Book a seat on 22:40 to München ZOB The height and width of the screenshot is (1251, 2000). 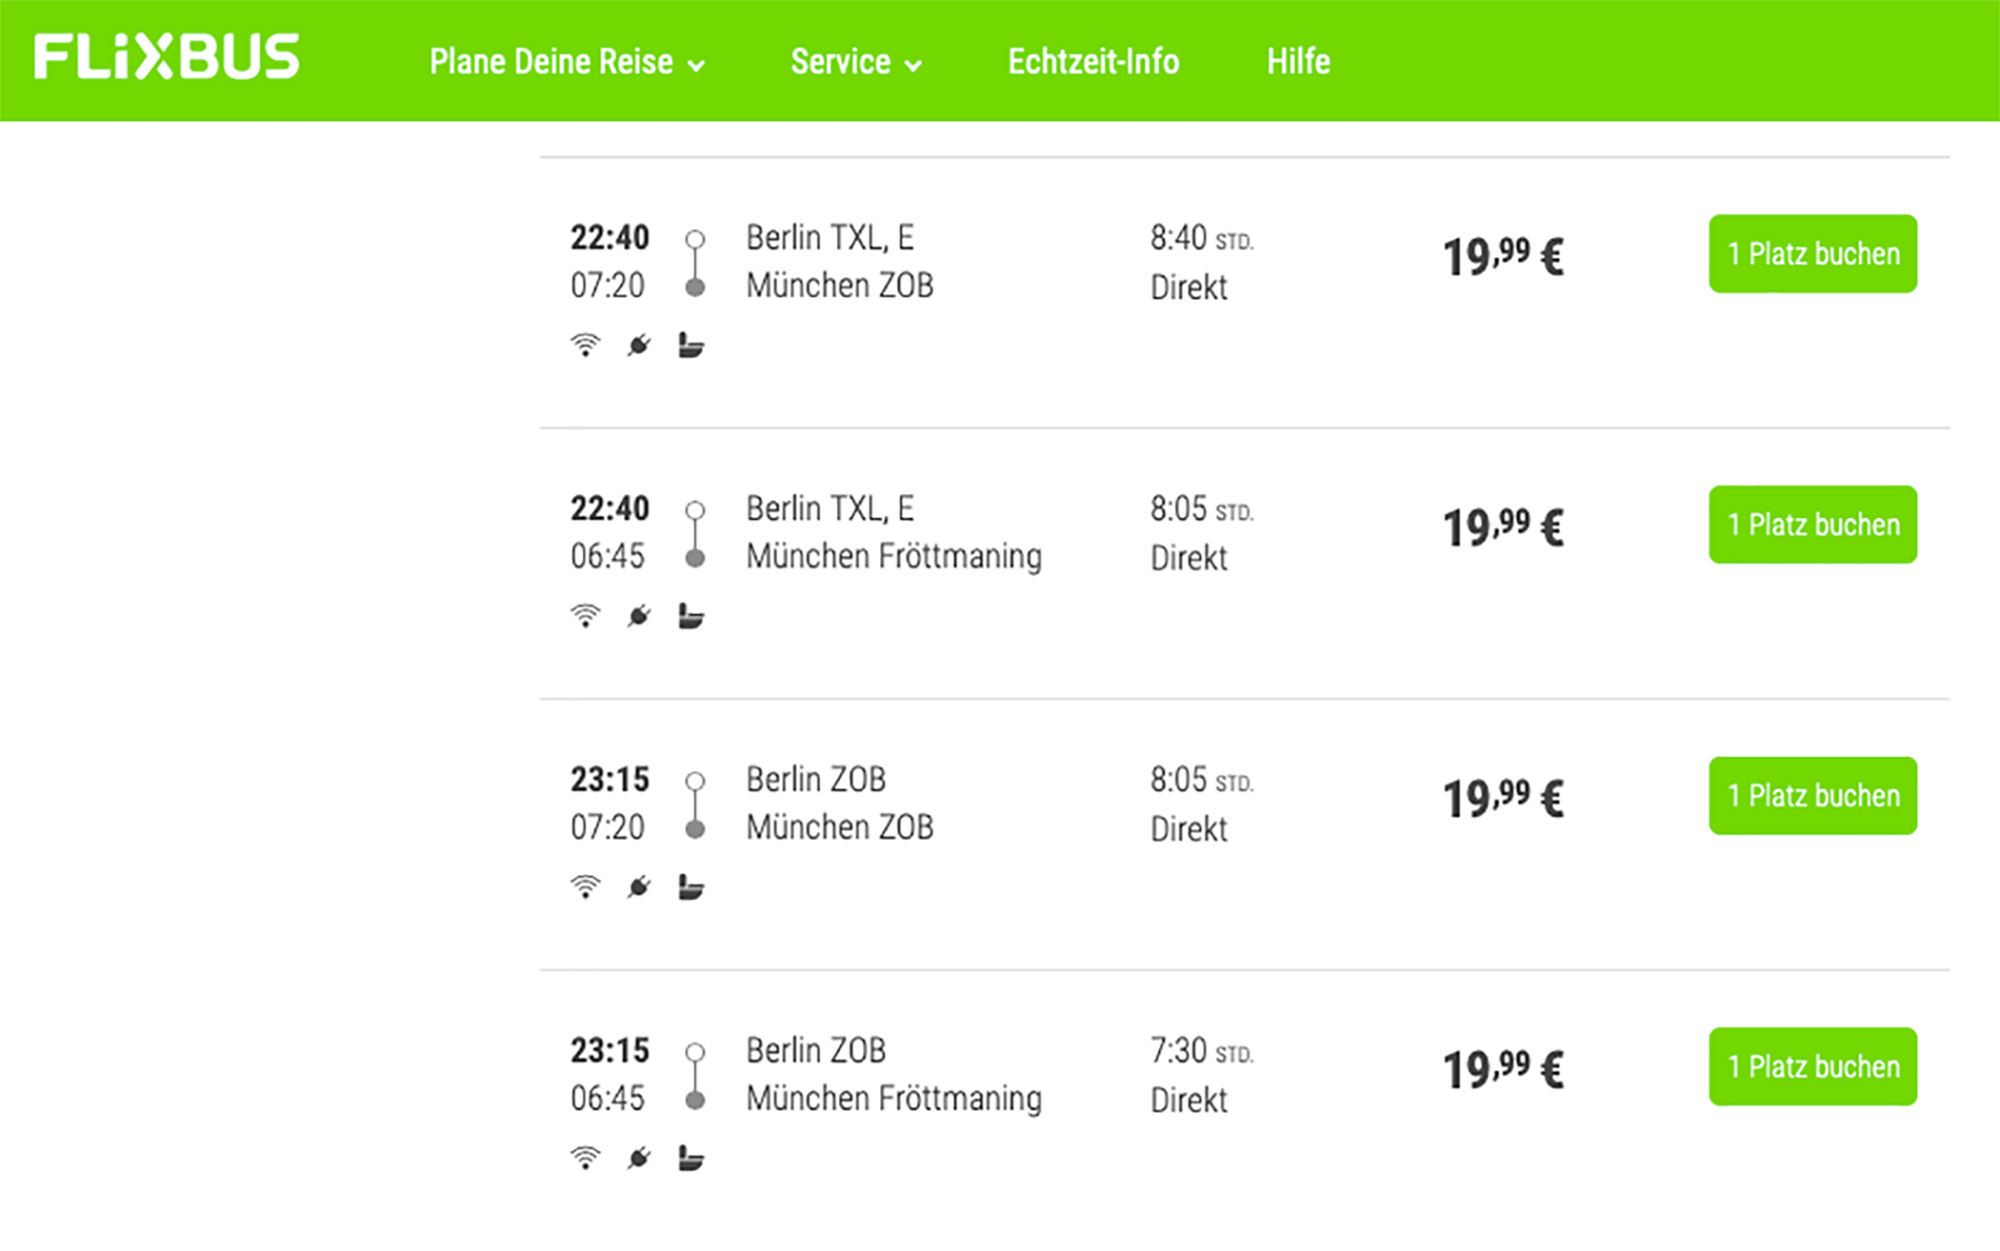pyautogui.click(x=1813, y=254)
